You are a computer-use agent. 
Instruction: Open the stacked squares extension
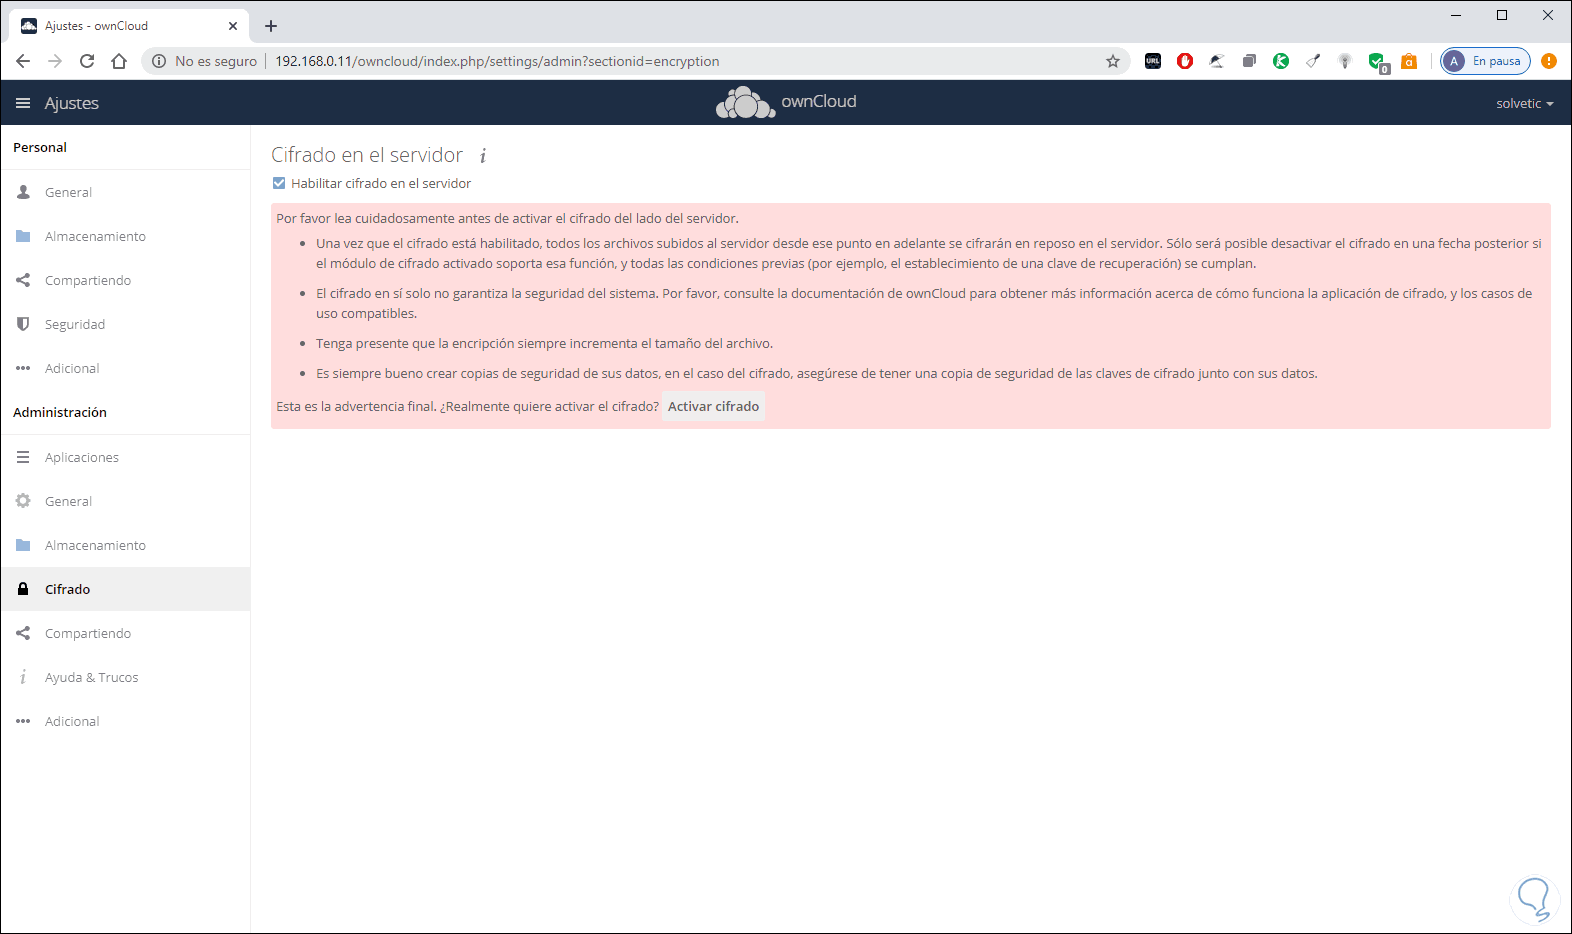(1249, 61)
